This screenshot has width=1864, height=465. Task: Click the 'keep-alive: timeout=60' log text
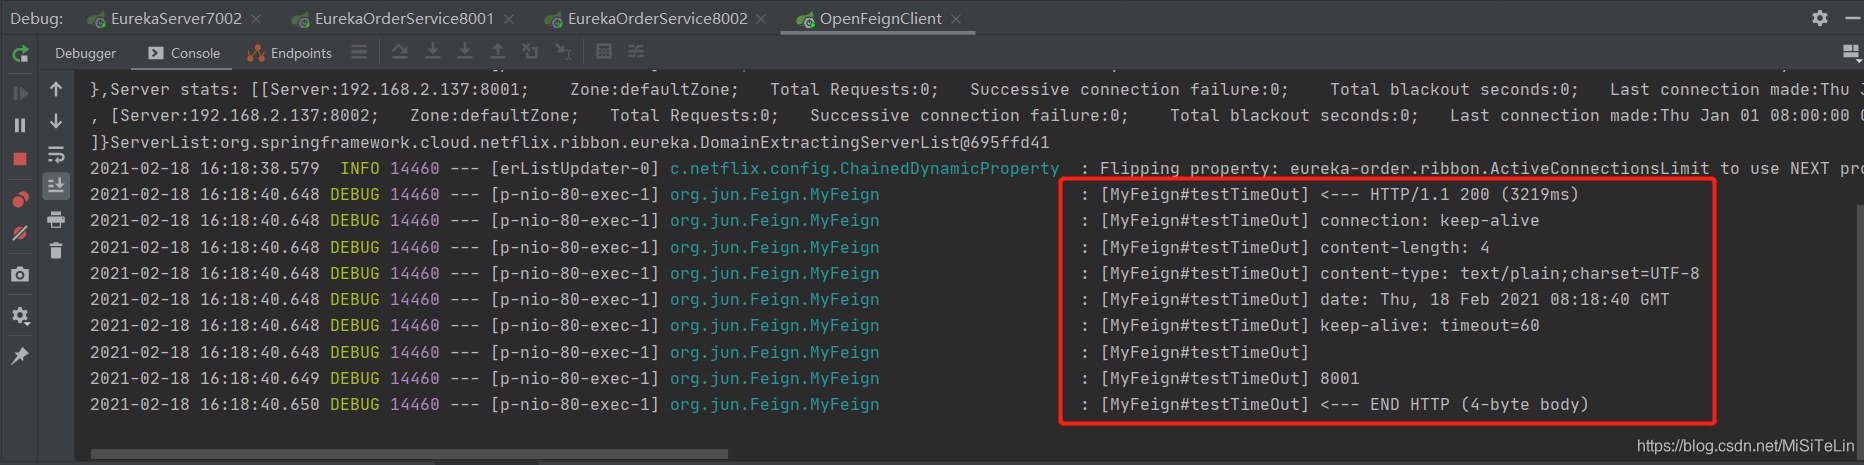click(x=1430, y=326)
